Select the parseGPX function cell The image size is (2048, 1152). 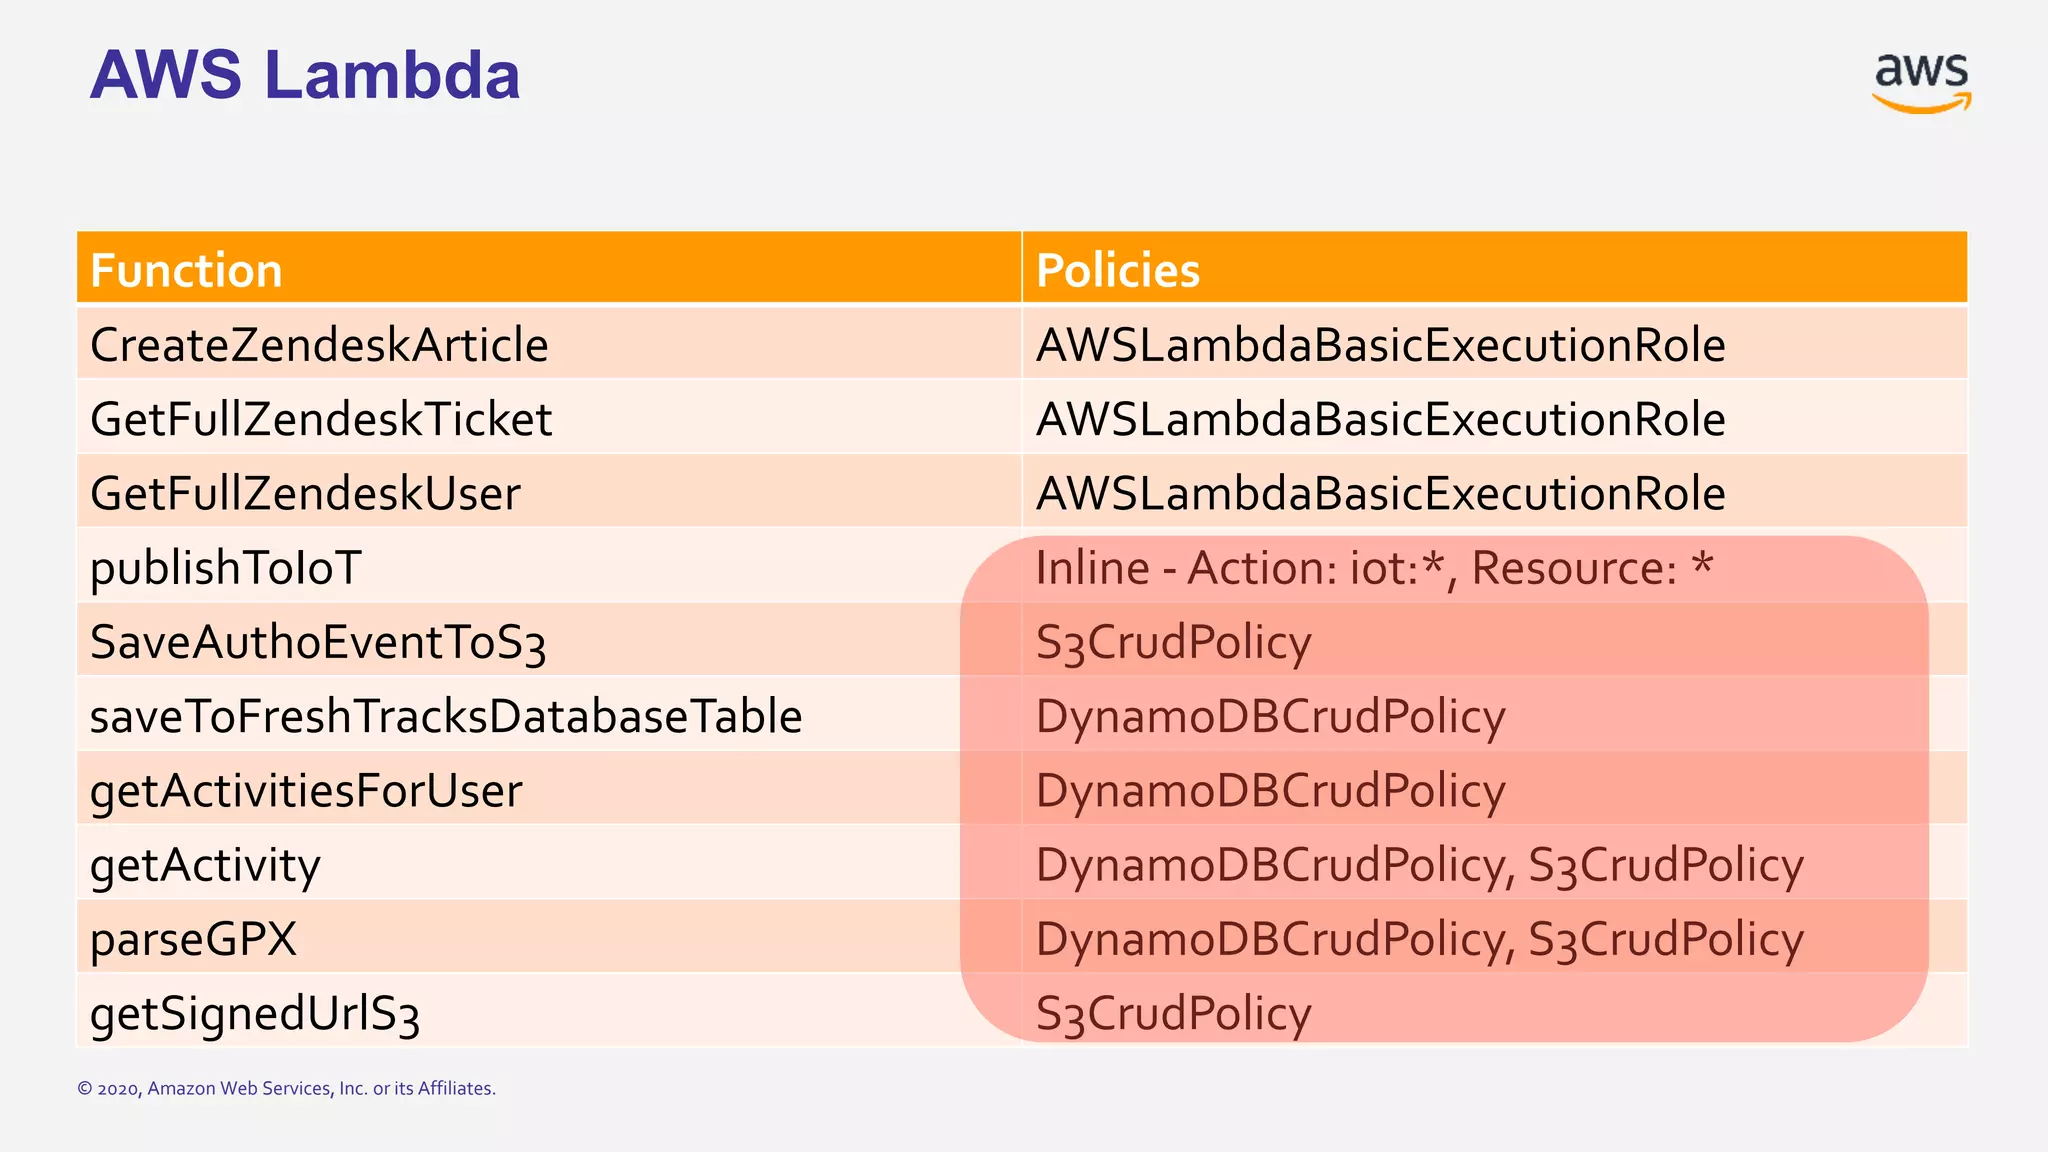[x=193, y=939]
